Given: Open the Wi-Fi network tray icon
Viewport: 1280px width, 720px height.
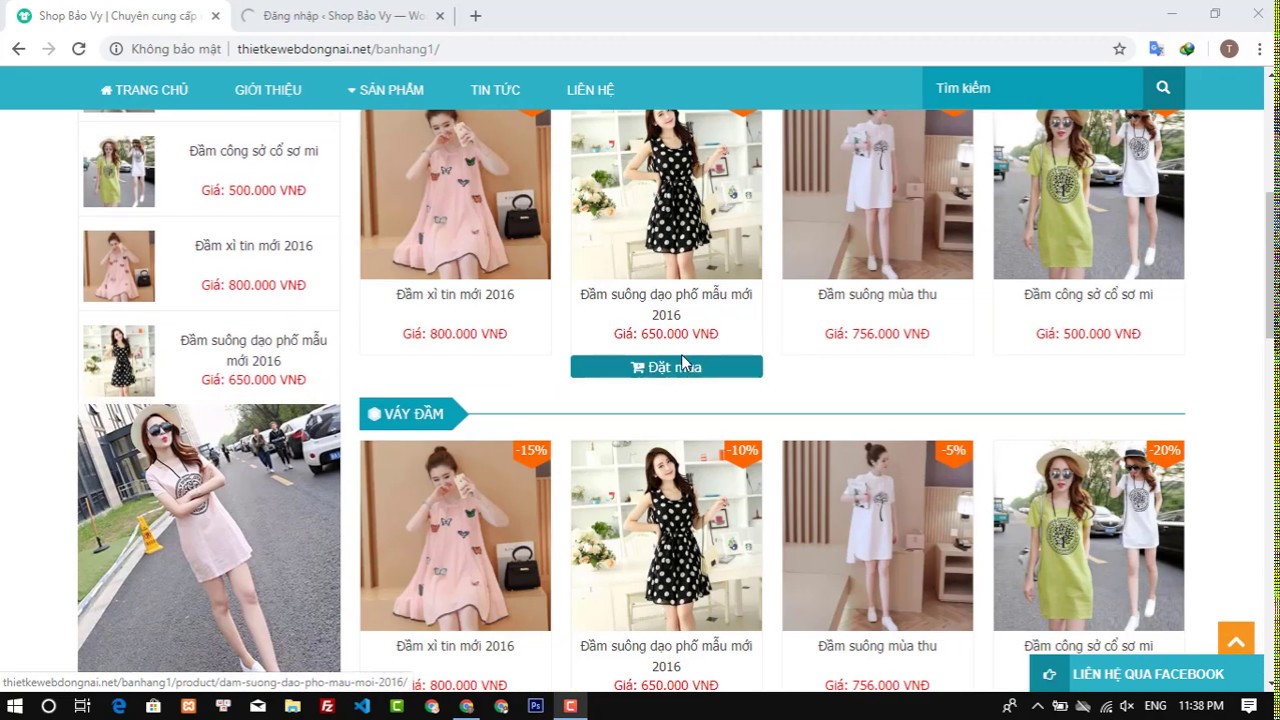Looking at the screenshot, I should tap(1106, 706).
